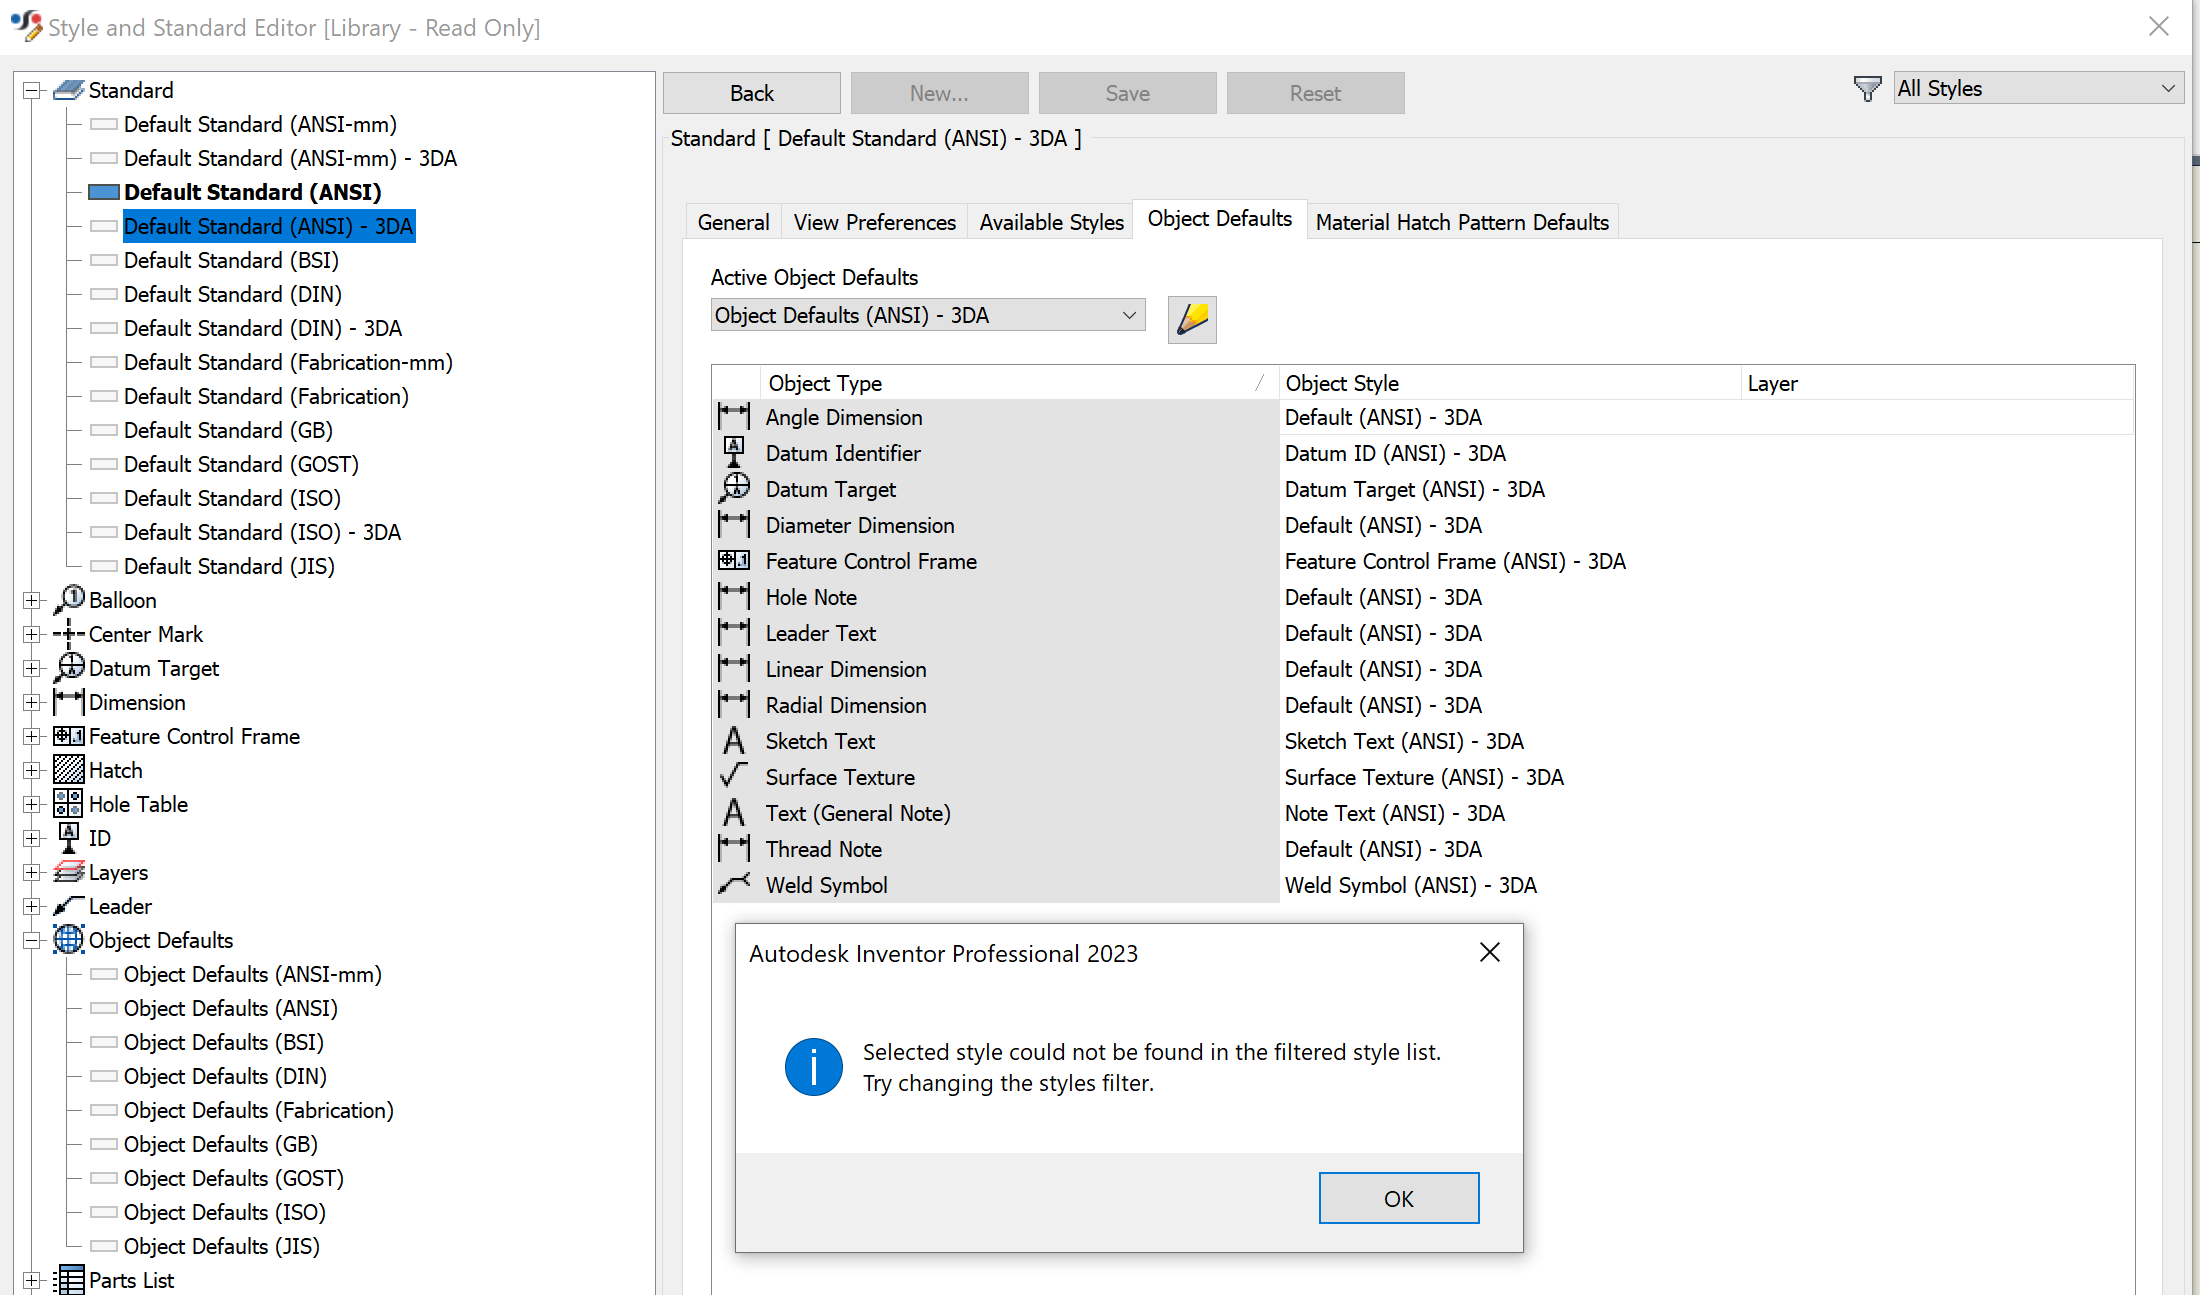Image resolution: width=2200 pixels, height=1295 pixels.
Task: Click the Surface Texture checkmark icon
Action: (x=734, y=775)
